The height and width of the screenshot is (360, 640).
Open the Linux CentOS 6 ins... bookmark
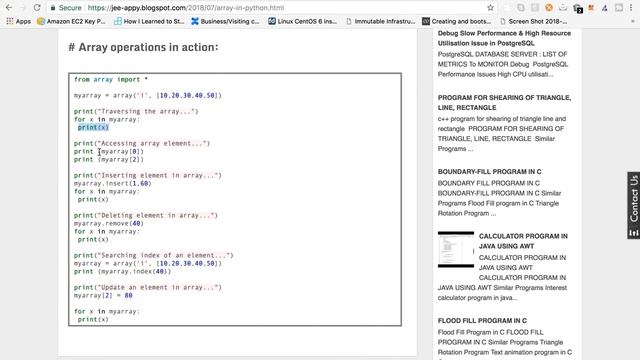(x=302, y=21)
